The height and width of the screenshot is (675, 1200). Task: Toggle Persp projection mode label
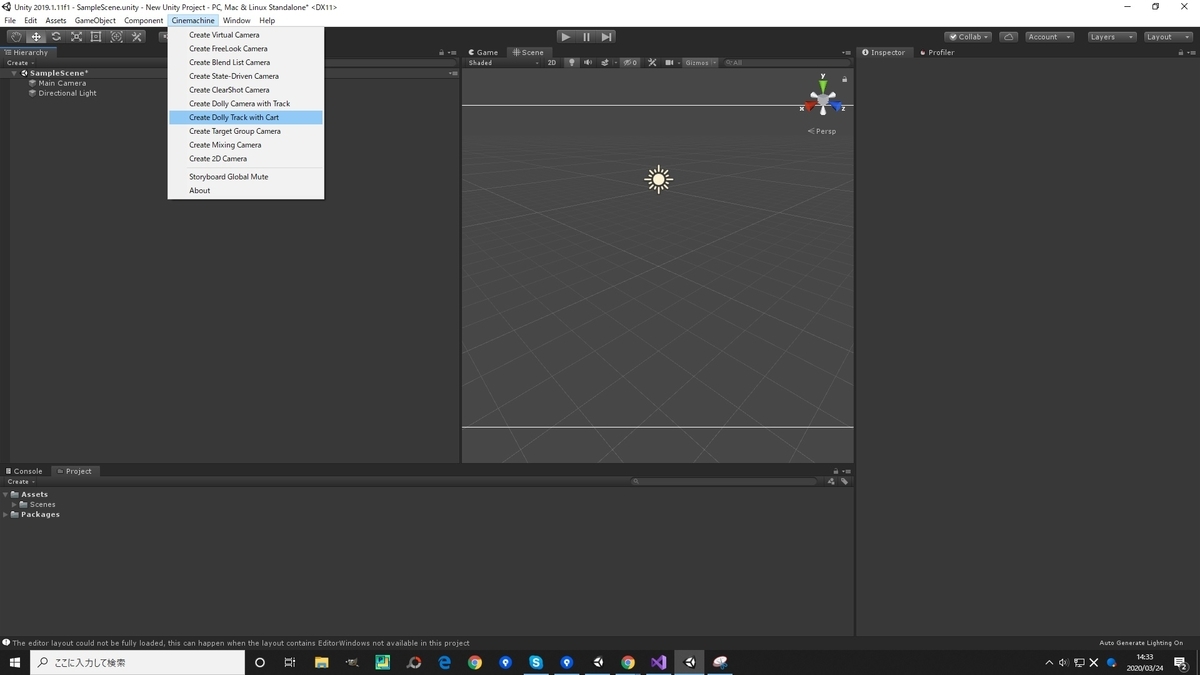pyautogui.click(x=822, y=131)
